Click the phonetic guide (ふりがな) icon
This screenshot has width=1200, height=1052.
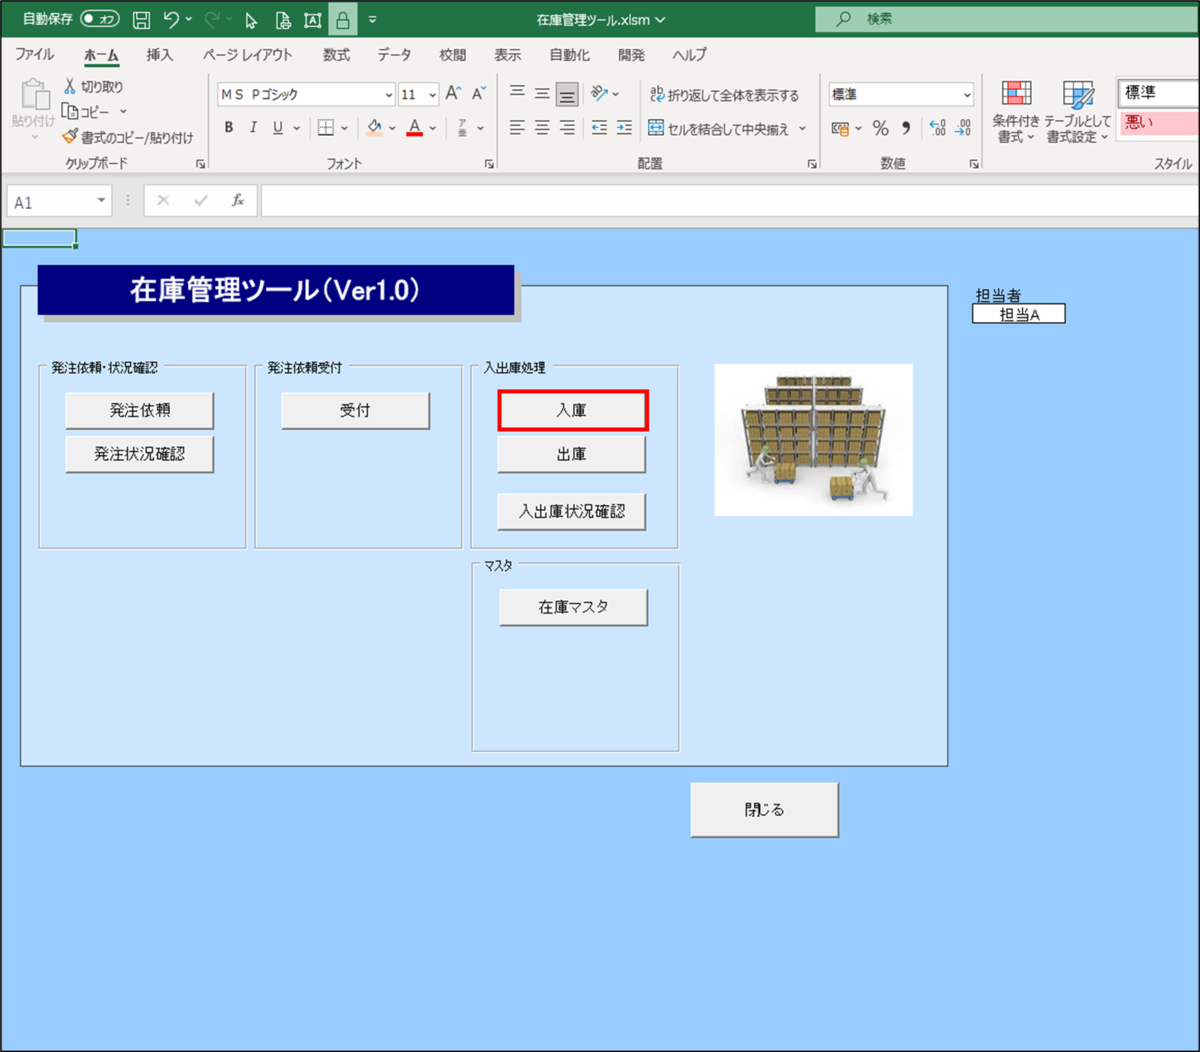click(462, 127)
